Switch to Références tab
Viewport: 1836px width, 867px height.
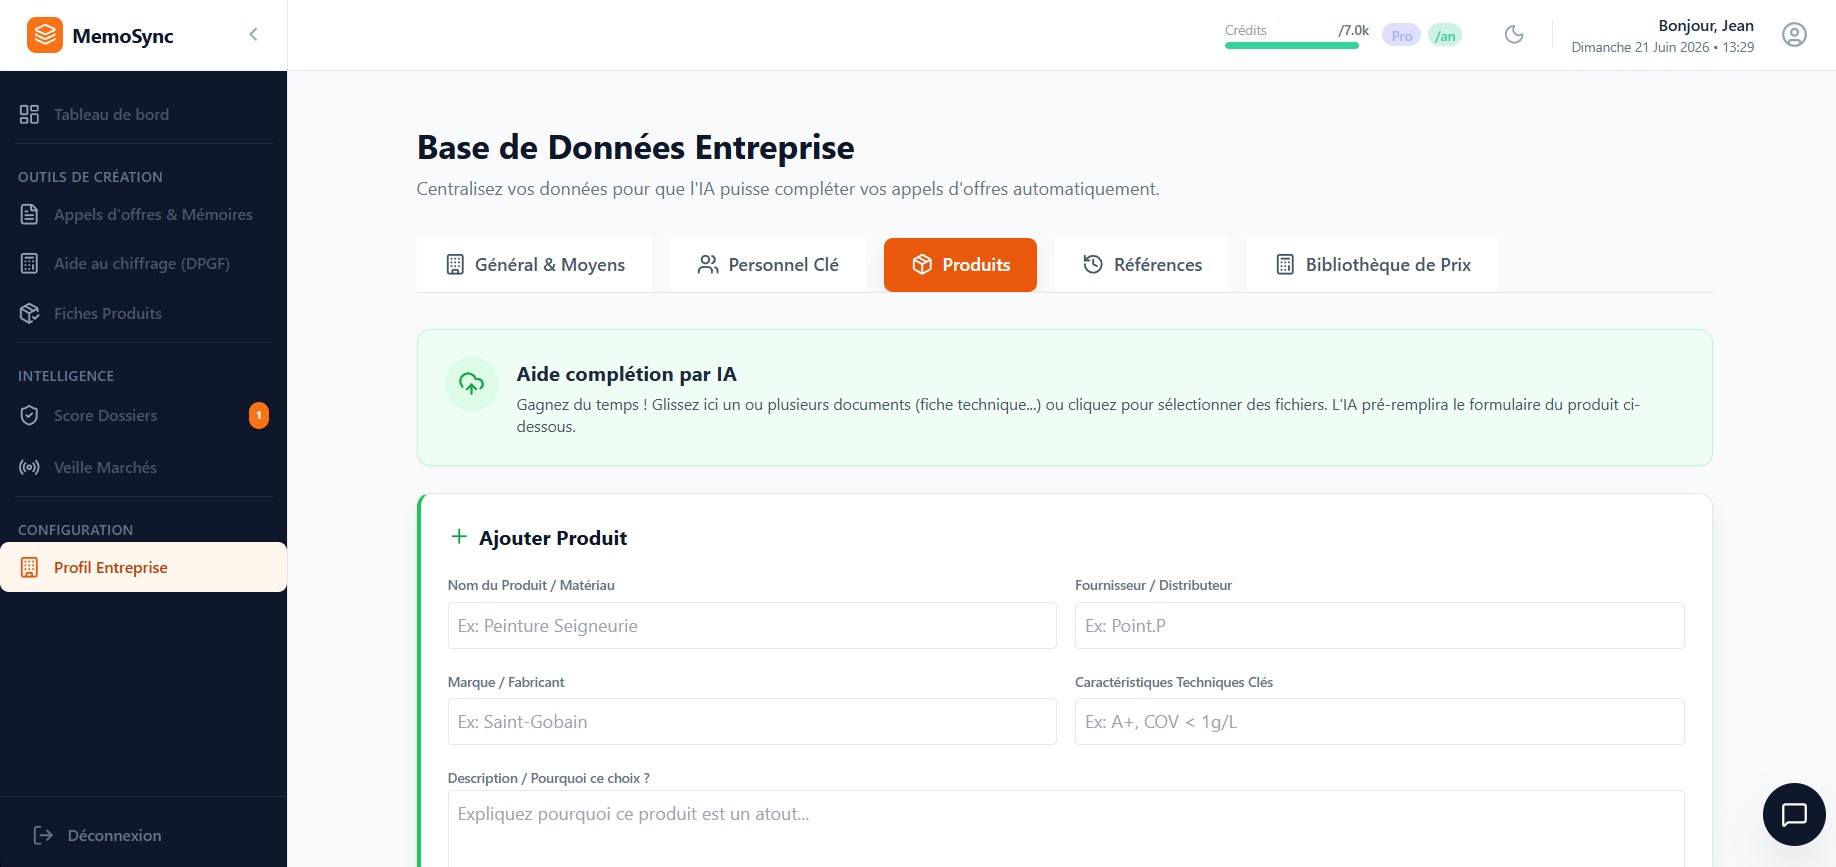[1142, 265]
